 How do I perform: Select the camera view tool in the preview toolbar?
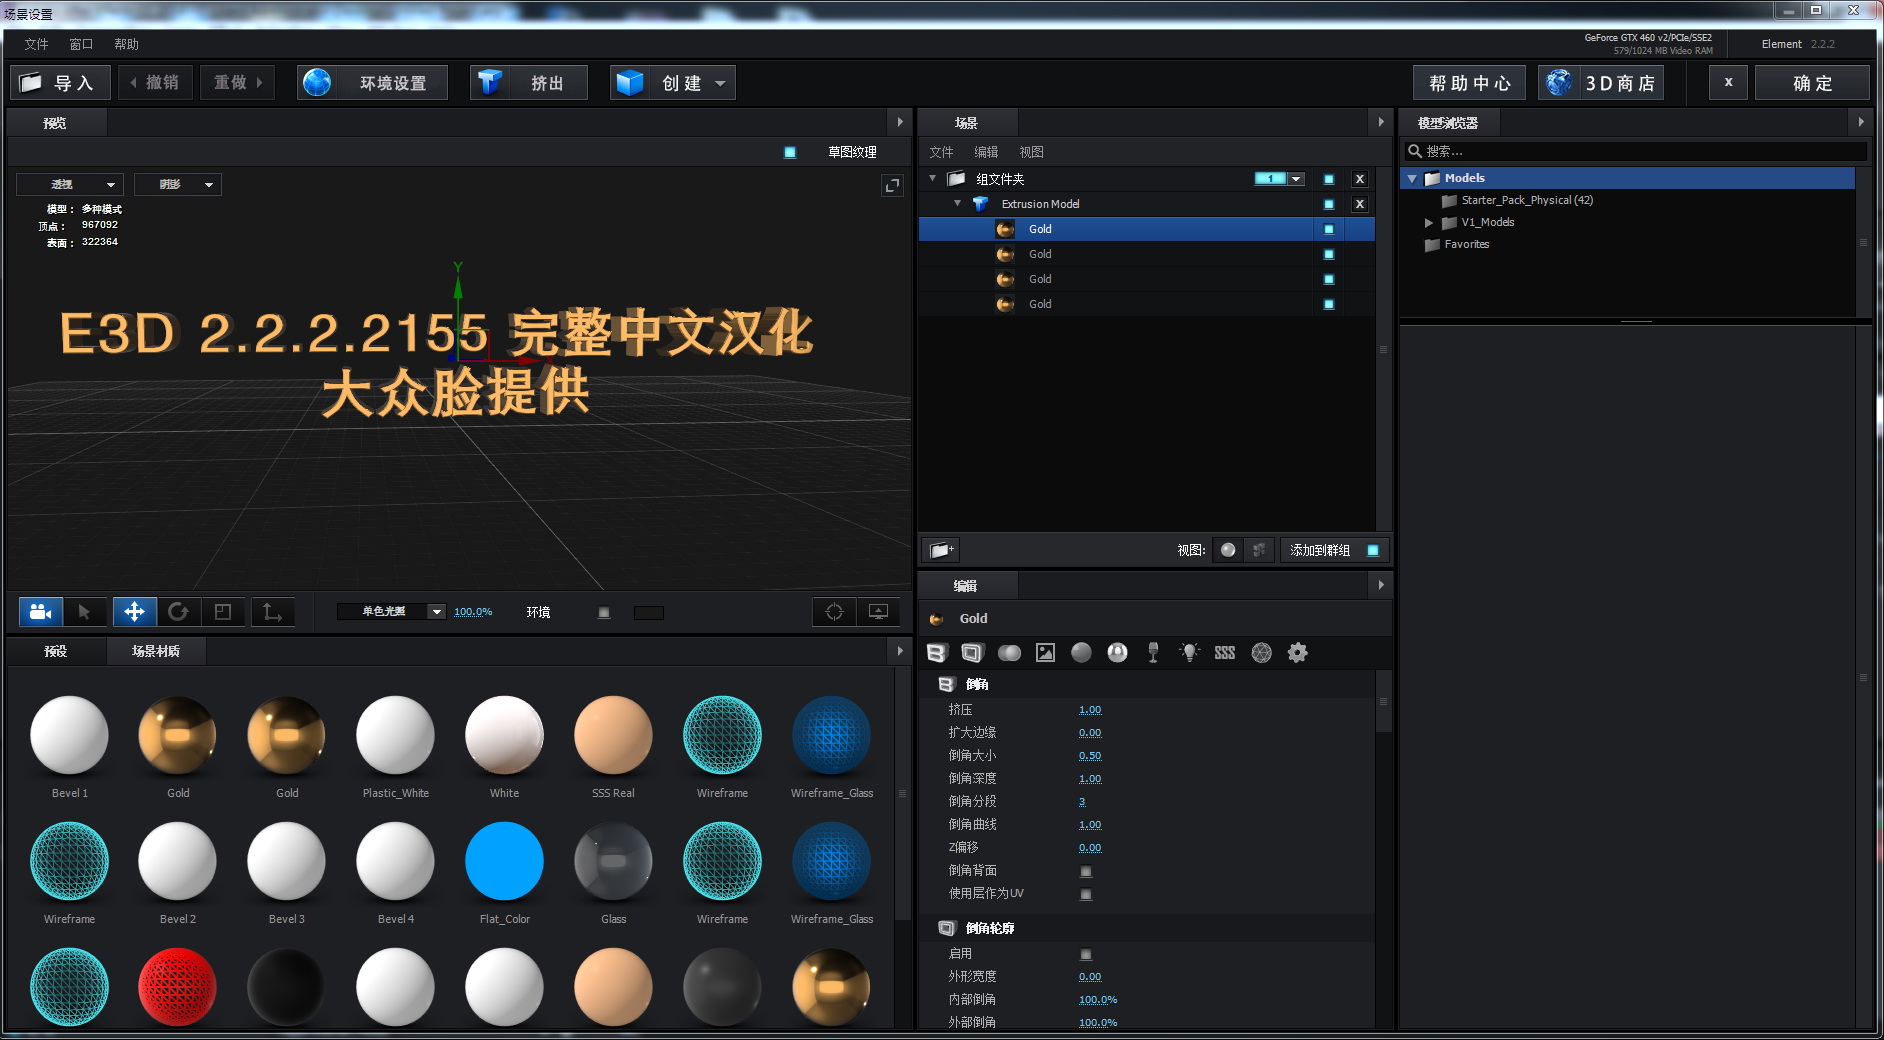[38, 611]
